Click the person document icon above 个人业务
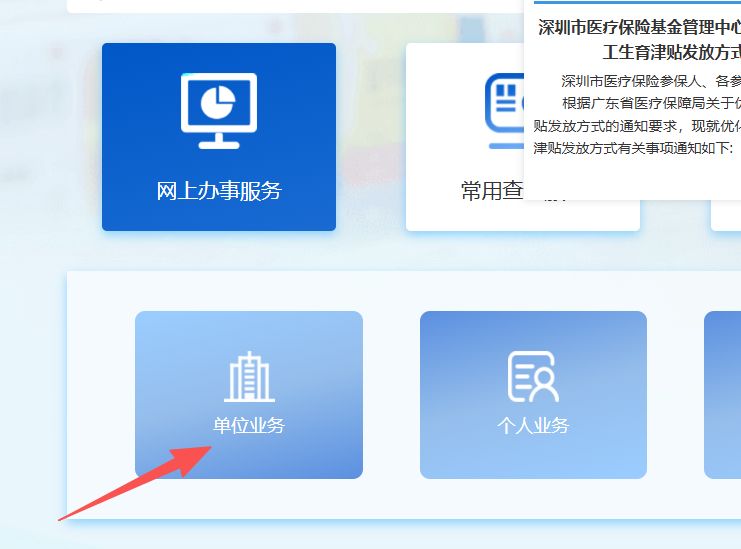 coord(533,376)
